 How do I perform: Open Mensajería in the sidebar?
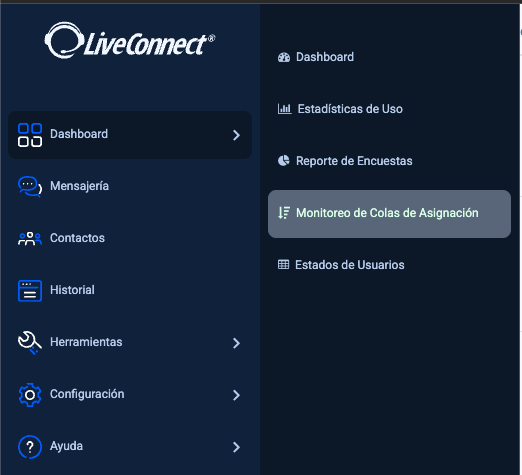79,186
